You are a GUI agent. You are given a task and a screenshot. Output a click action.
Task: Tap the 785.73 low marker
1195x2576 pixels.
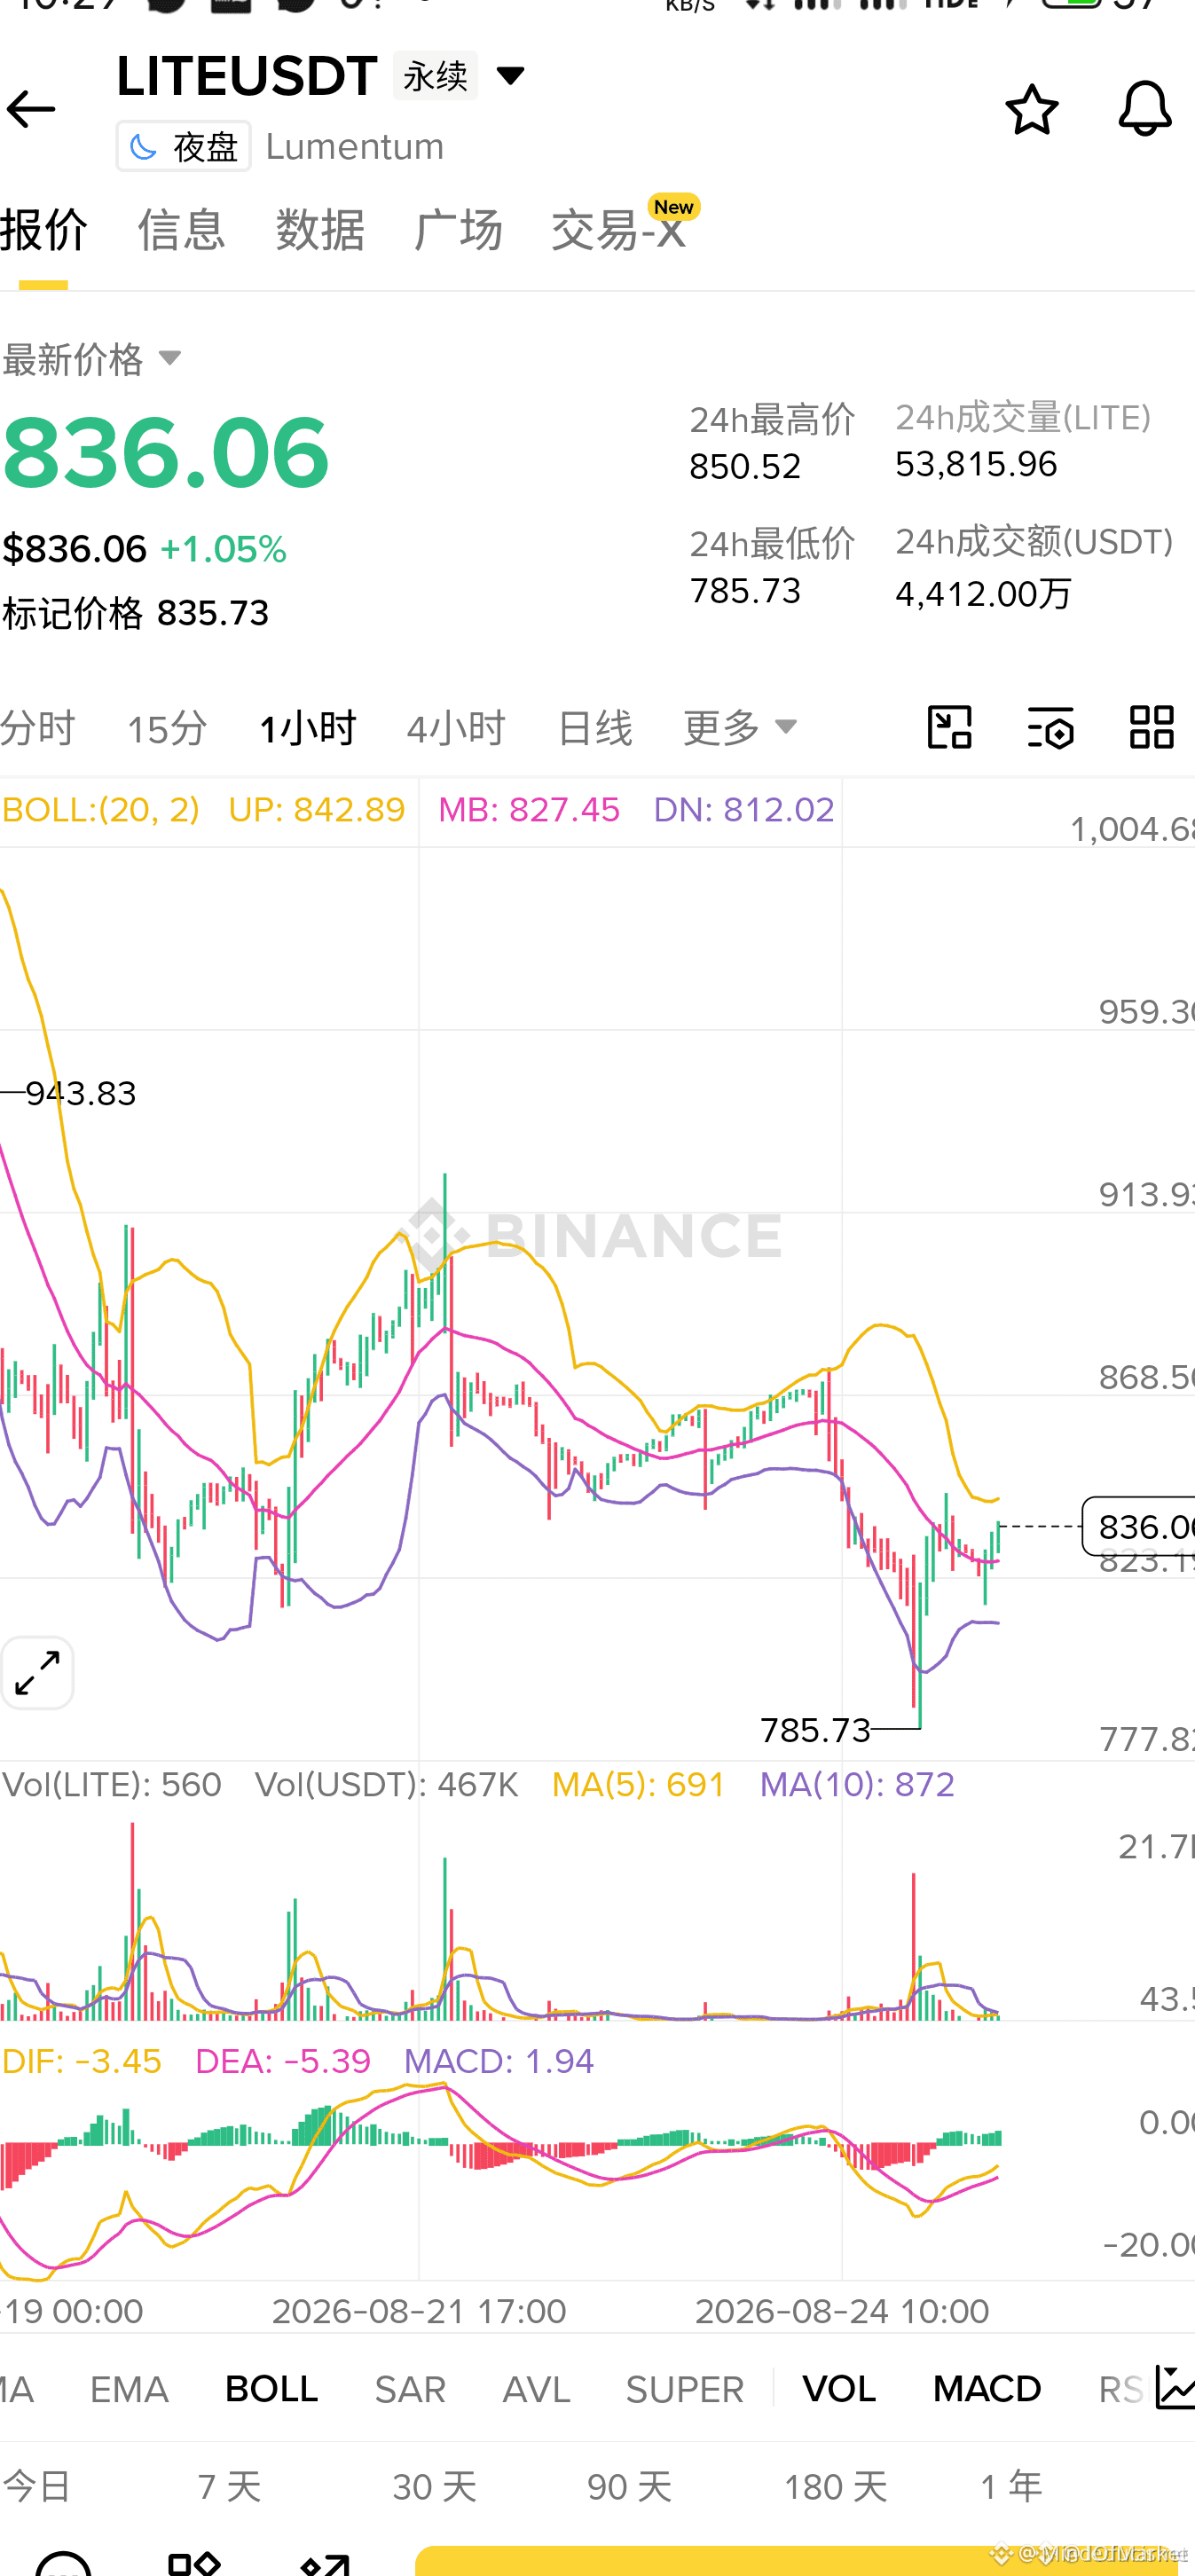[x=816, y=1730]
